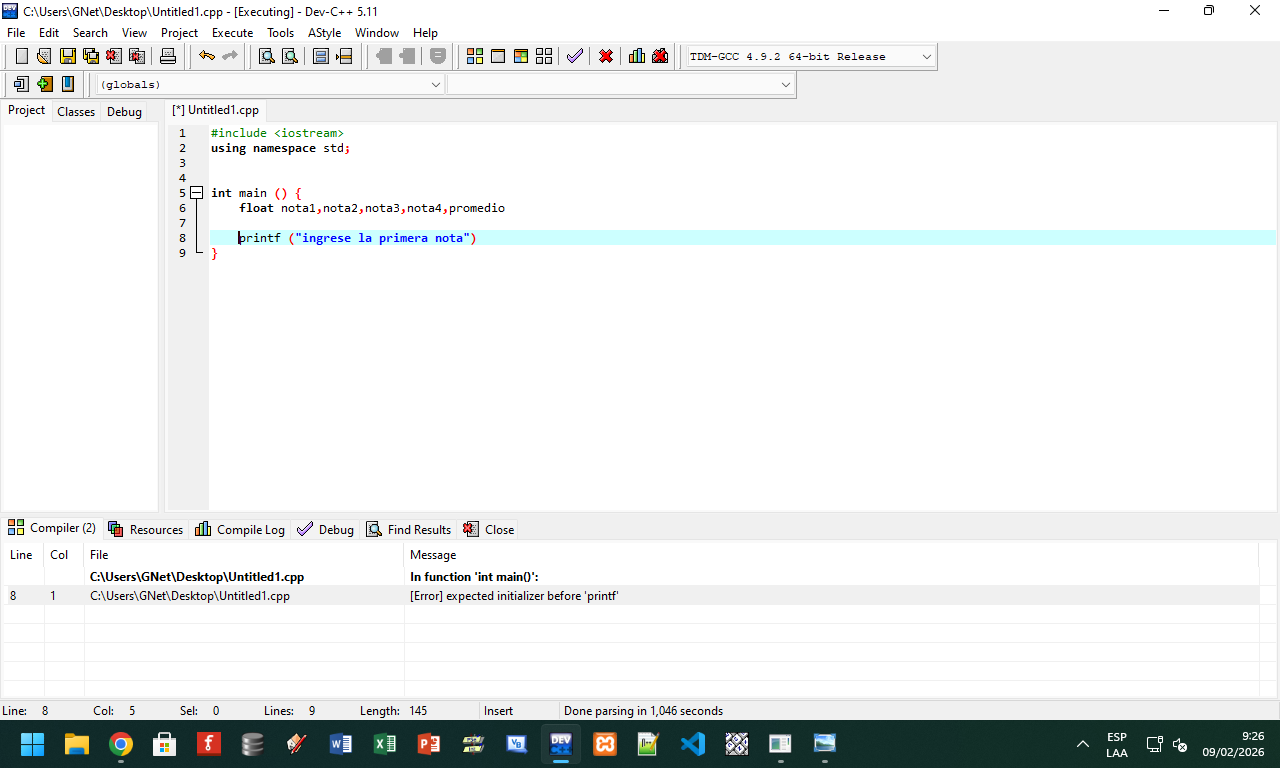
Task: Open the profile analysis chart icon
Action: tap(637, 56)
